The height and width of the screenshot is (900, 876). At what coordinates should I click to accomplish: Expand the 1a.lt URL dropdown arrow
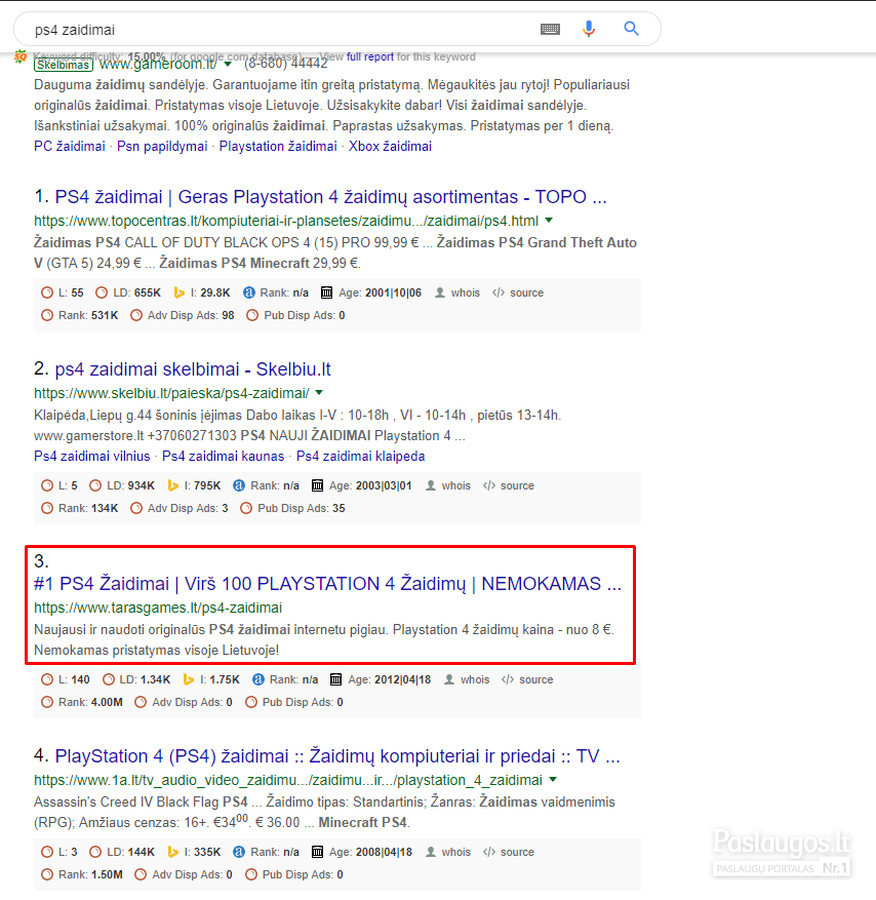pyautogui.click(x=553, y=779)
